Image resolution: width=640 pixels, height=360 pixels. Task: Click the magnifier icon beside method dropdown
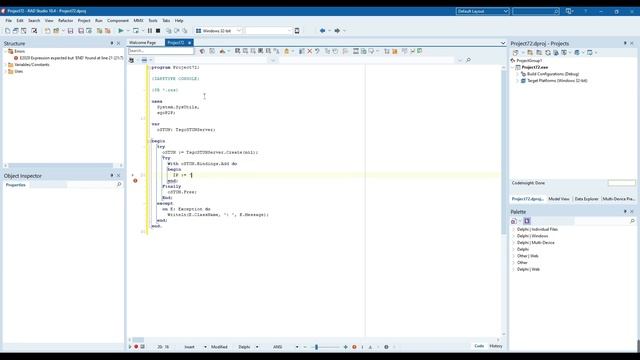tap(468, 60)
